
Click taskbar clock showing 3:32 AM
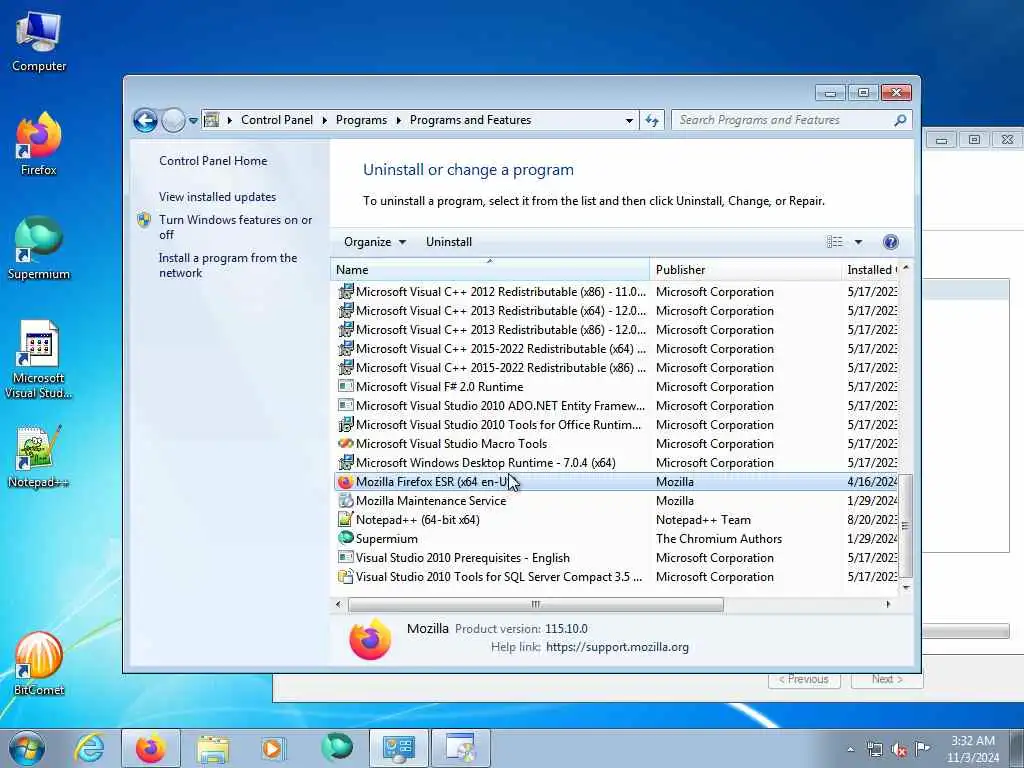point(973,749)
